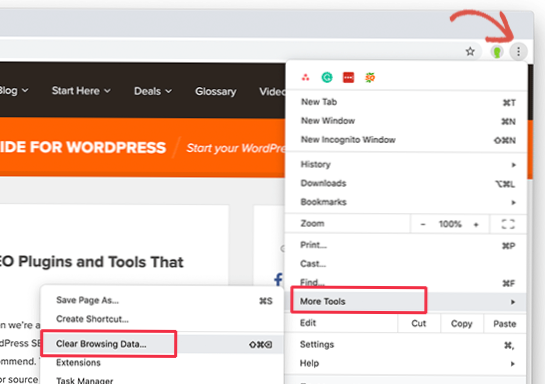Screen dimensions: 545x384
Task: Open the Chrome three-dot menu button
Action: coord(518,52)
